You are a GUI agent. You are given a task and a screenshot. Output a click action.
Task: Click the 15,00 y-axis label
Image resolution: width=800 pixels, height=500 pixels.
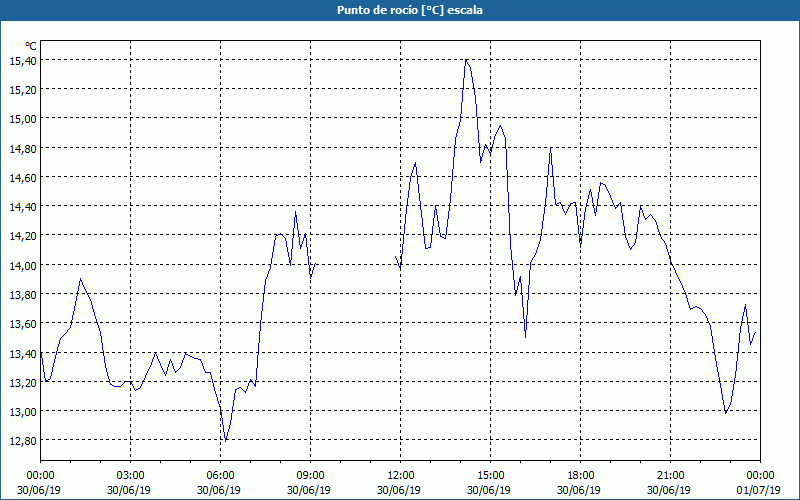22,119
